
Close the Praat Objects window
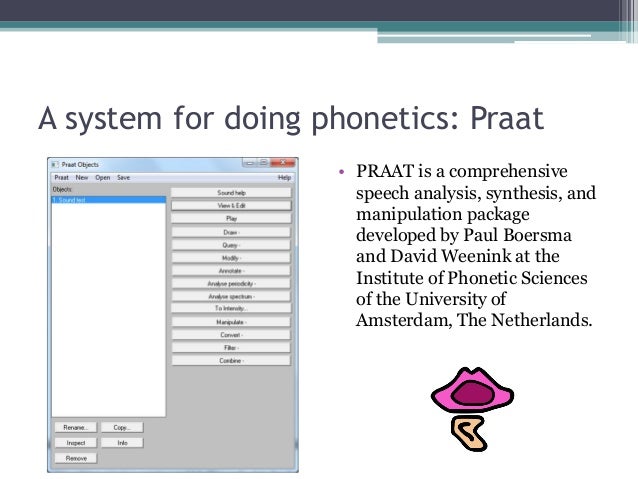pos(283,163)
